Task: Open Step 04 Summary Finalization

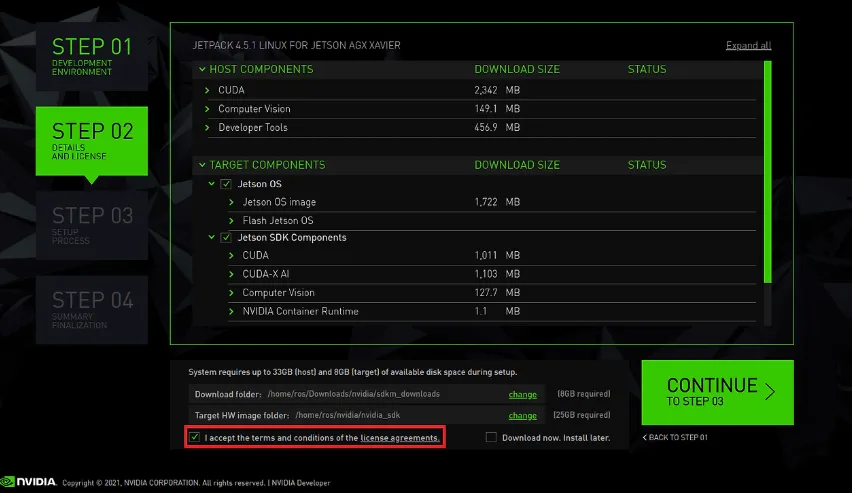Action: (x=92, y=310)
